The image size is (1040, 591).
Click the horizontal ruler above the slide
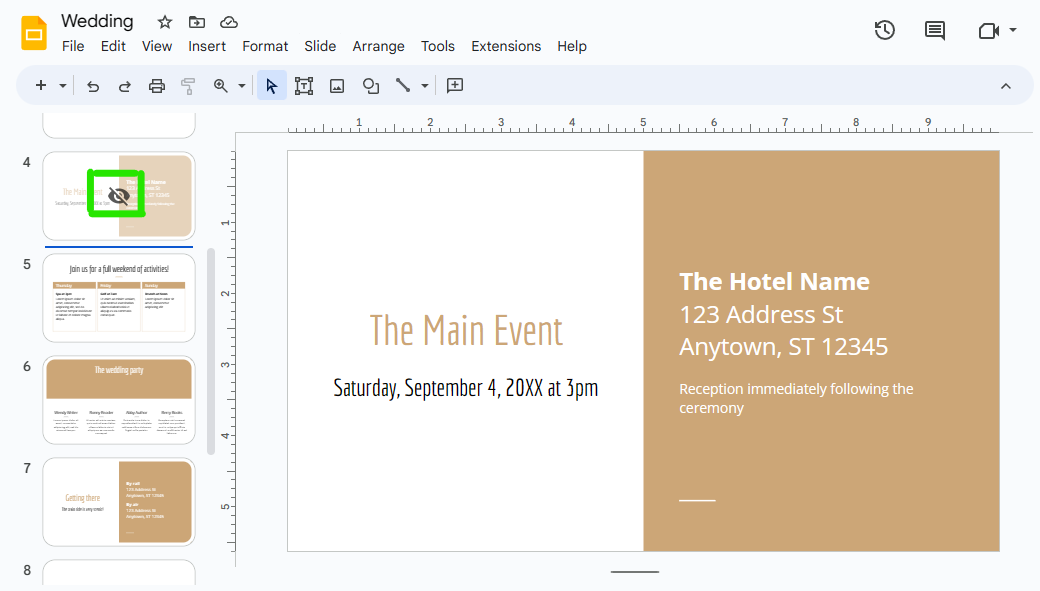643,124
